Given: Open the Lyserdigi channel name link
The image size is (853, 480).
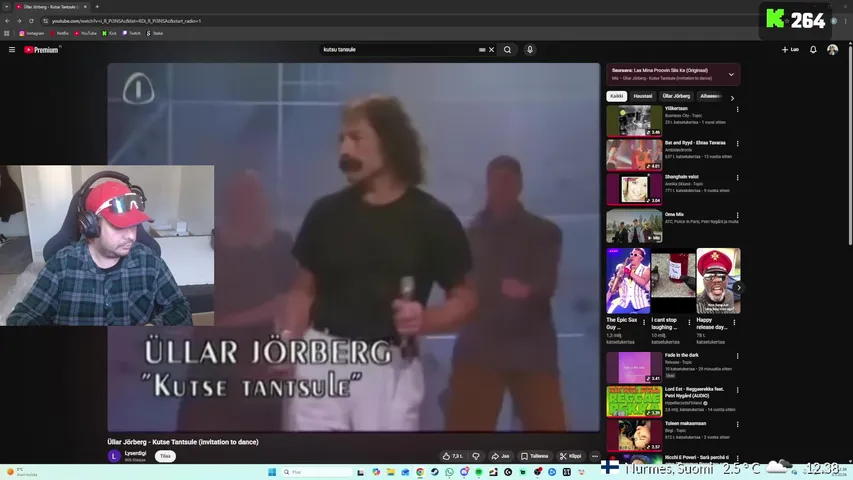Looking at the screenshot, I should tap(135, 453).
